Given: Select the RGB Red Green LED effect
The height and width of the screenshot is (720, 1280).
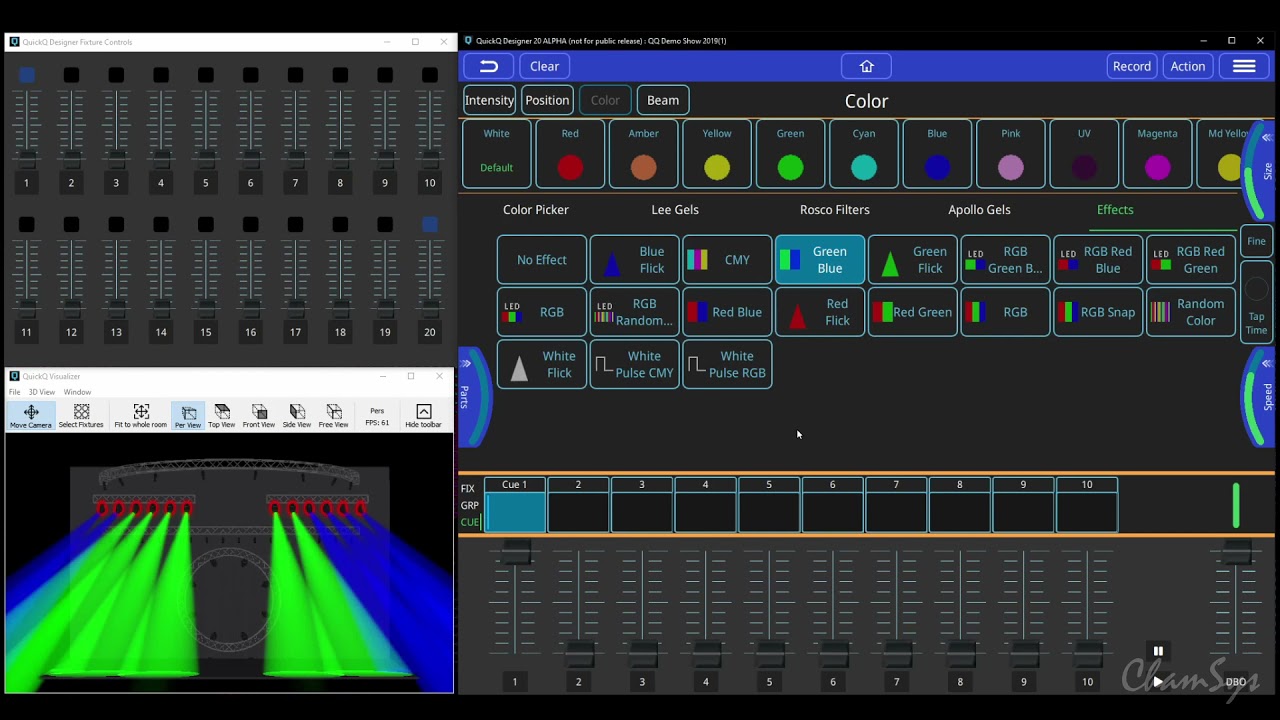Looking at the screenshot, I should pos(1192,260).
